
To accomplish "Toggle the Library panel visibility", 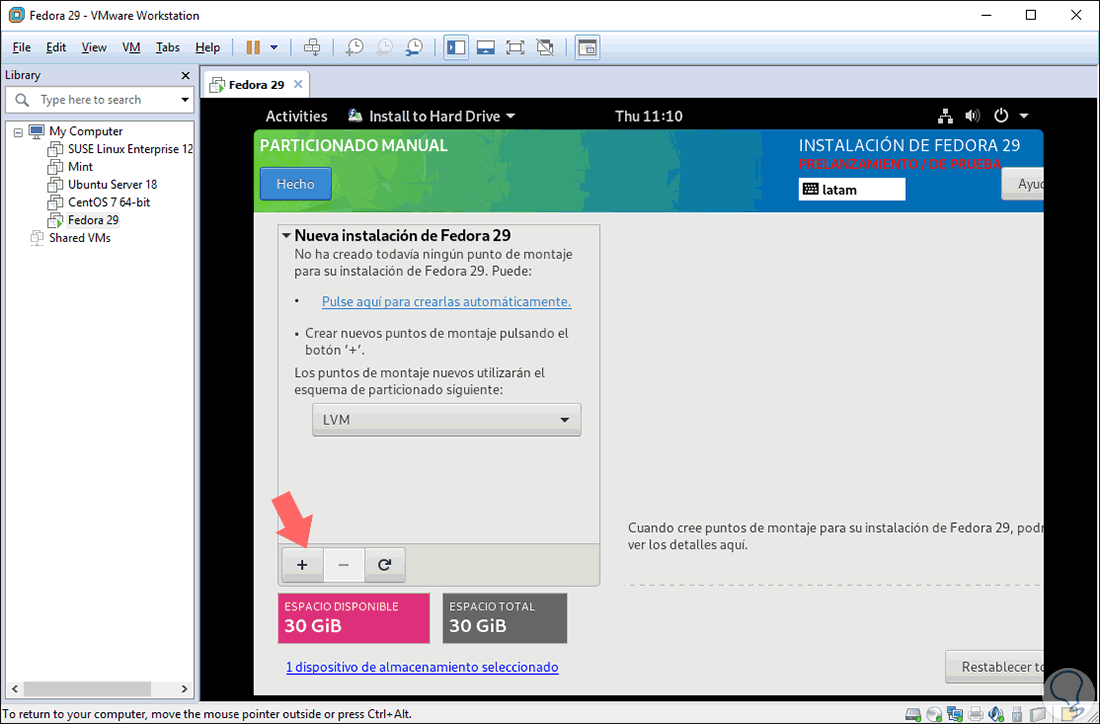I will tap(455, 47).
